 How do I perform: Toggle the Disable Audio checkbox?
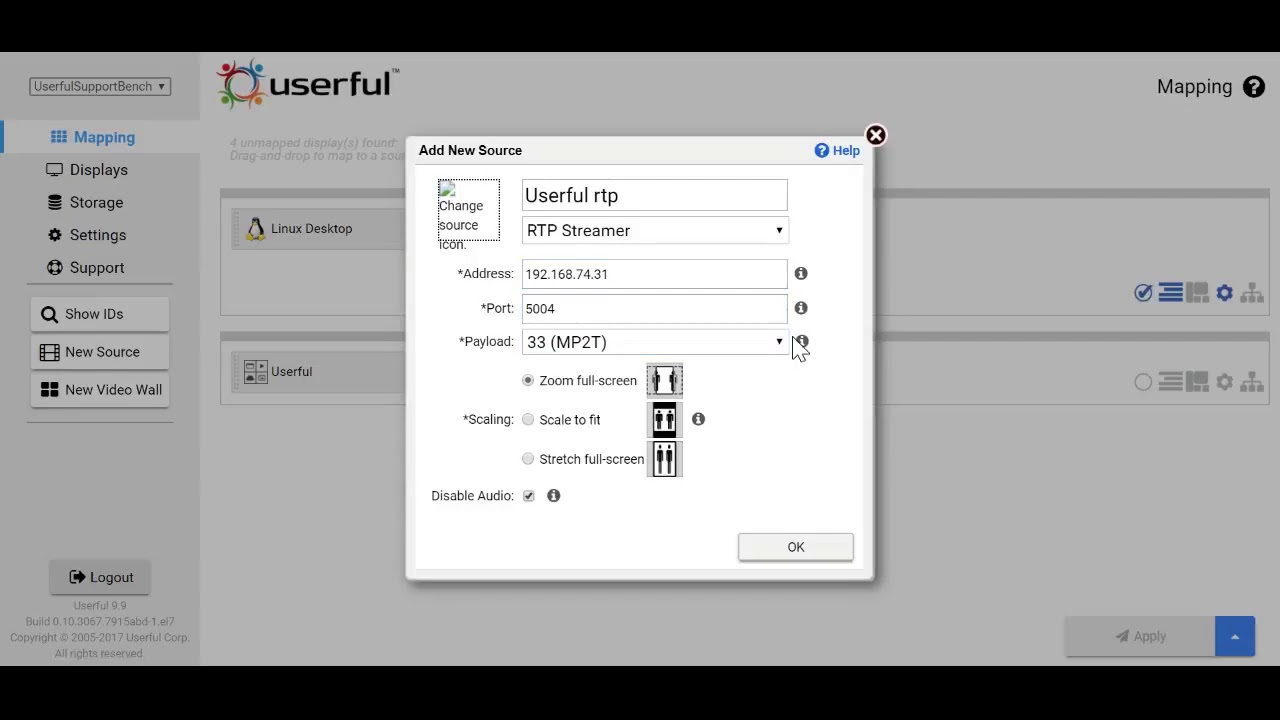click(529, 496)
